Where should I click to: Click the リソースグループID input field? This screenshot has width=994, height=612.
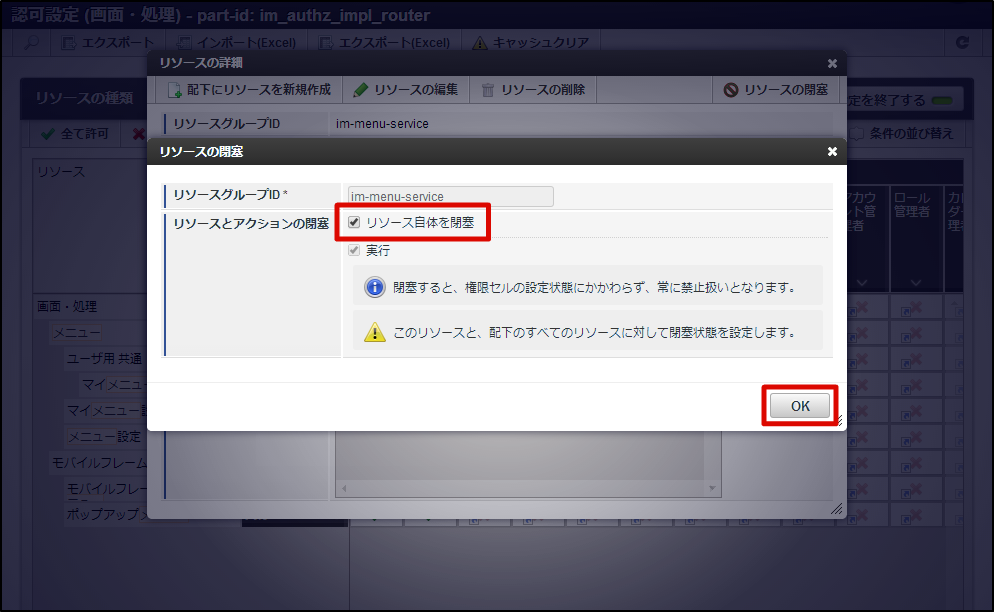point(450,196)
